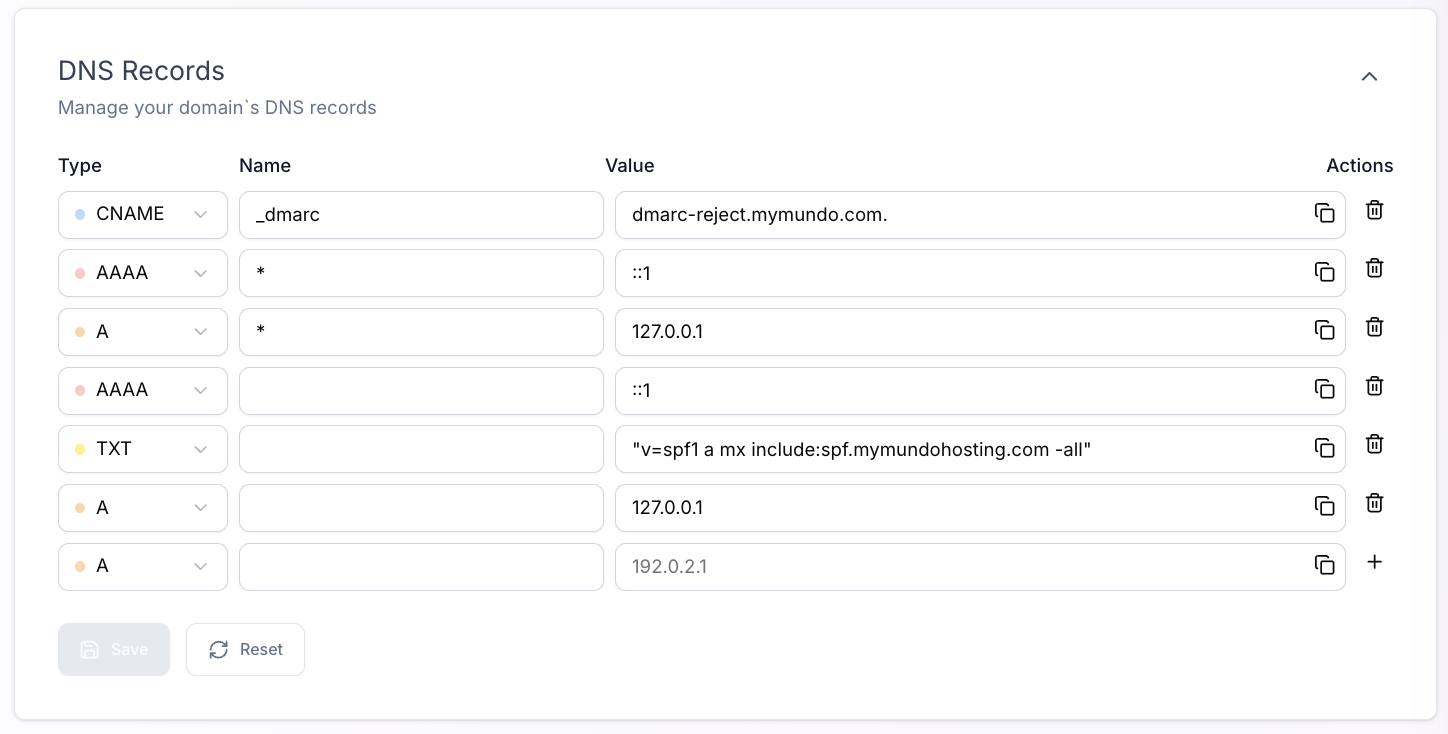1448x734 pixels.
Task: Open the TXT record type selector
Action: click(142, 448)
